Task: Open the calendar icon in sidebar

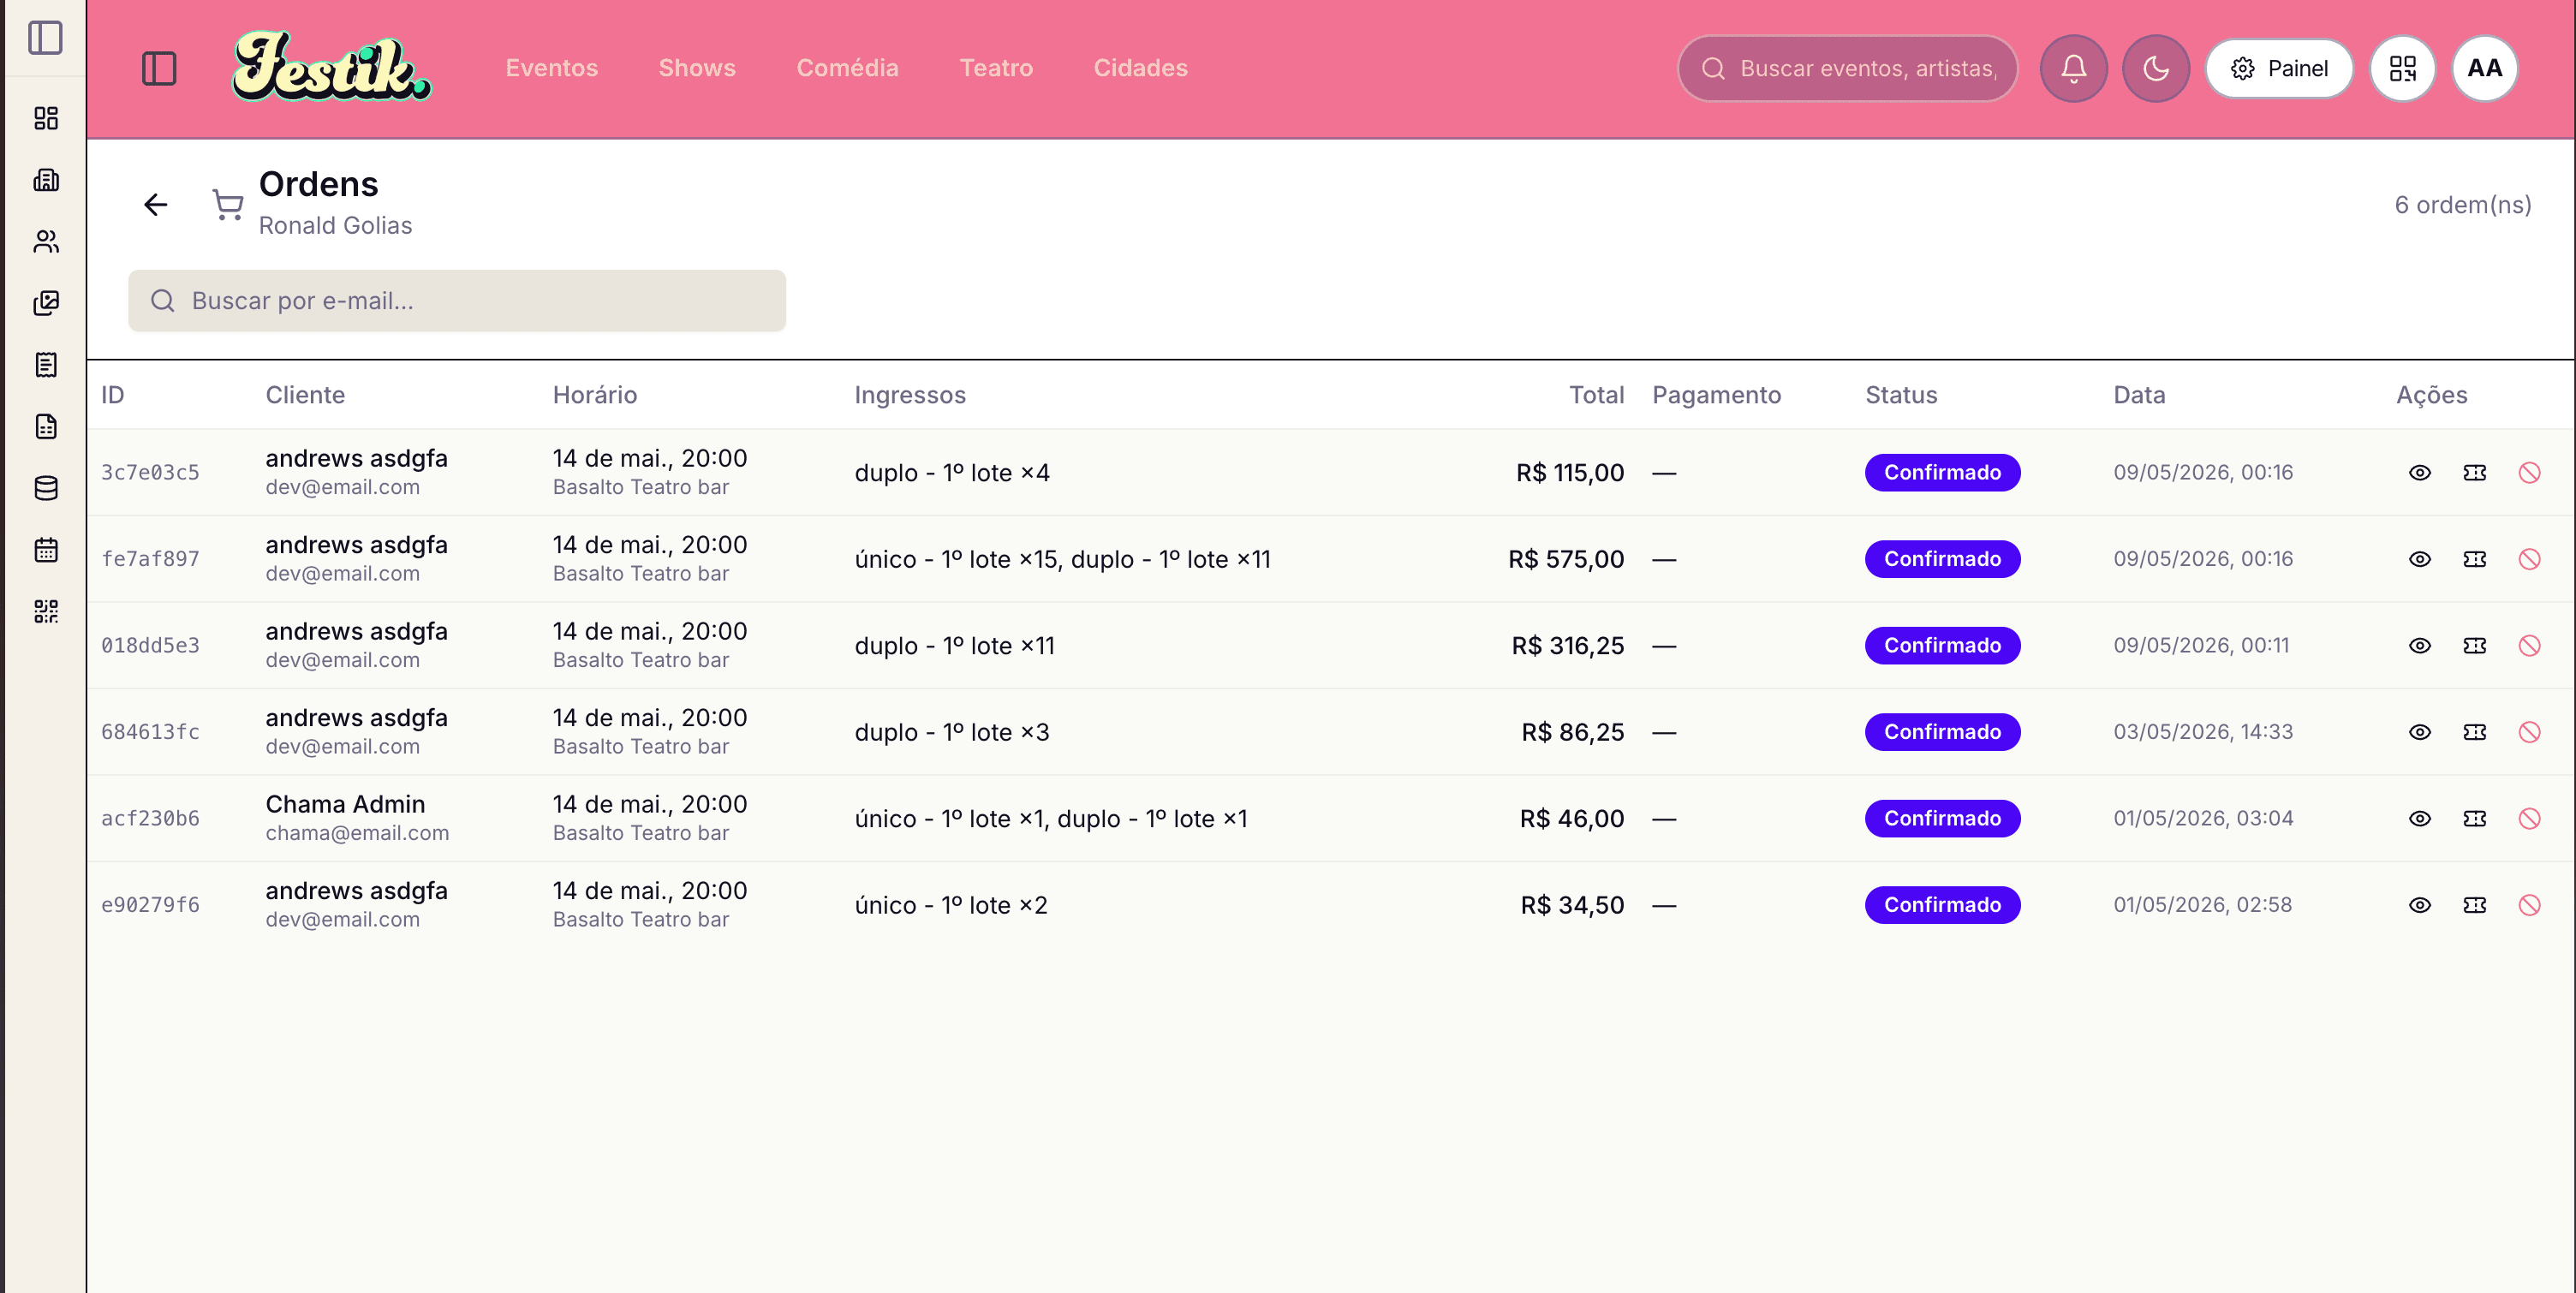Action: pyautogui.click(x=46, y=549)
